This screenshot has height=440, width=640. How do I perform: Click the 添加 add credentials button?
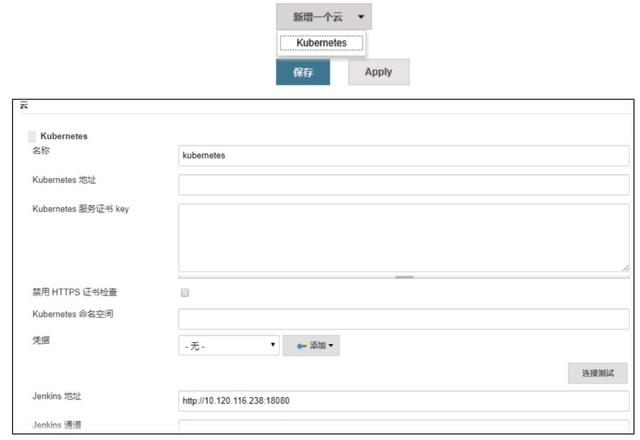click(x=311, y=346)
